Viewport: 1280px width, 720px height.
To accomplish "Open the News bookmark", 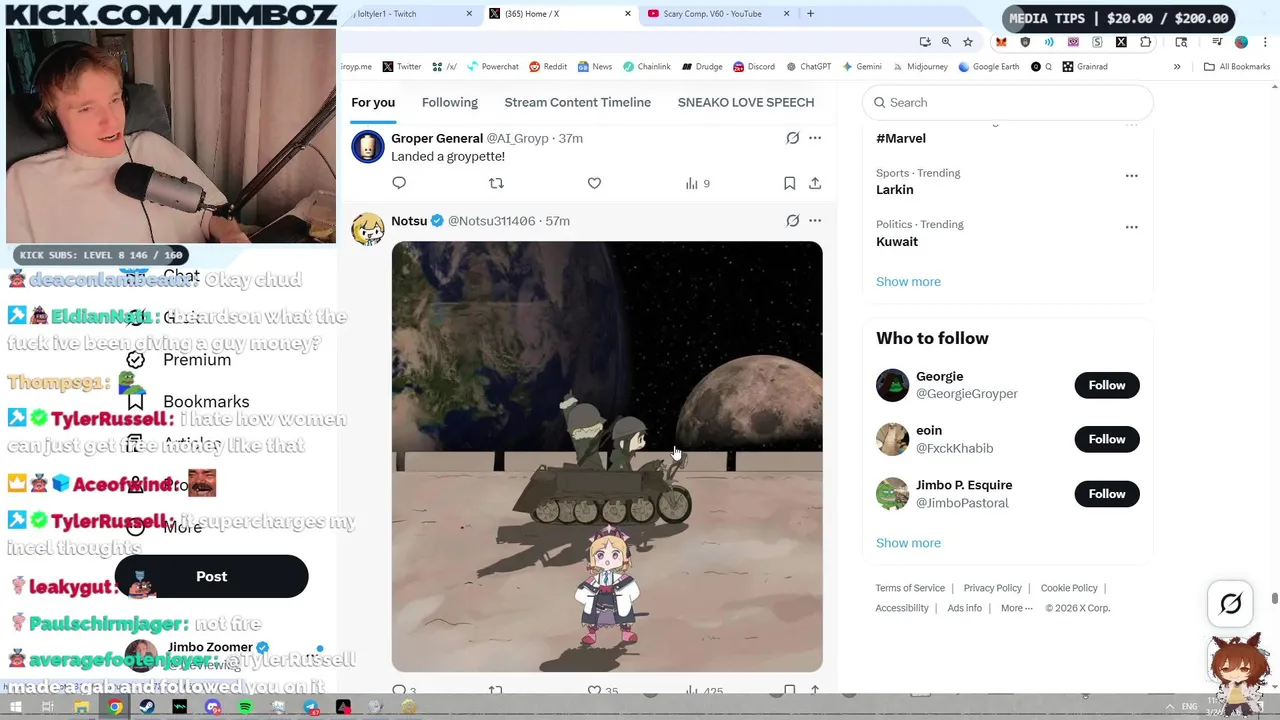I will pos(595,67).
